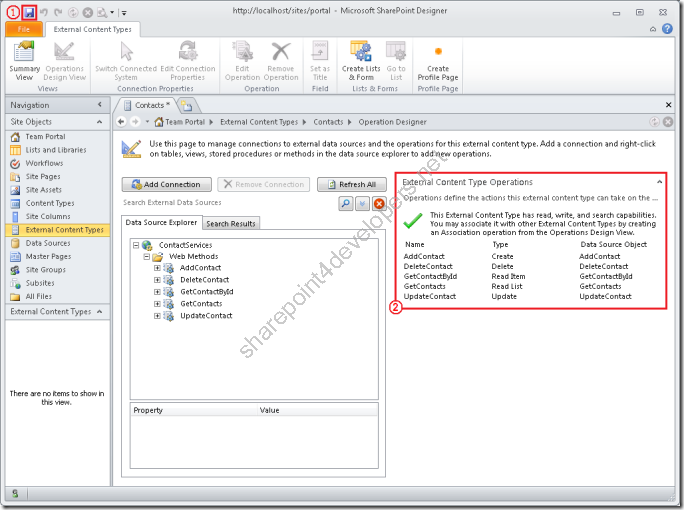Screen dimensions: 684x510
Task: Open the Help question mark icon
Action: [x=667, y=29]
